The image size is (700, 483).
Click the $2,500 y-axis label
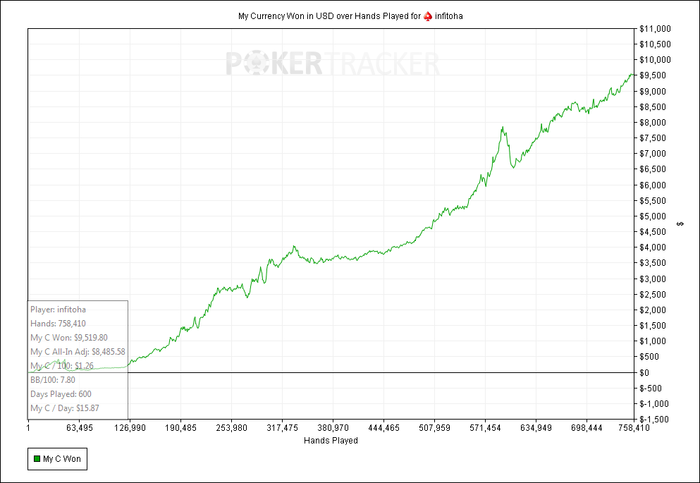tap(653, 295)
